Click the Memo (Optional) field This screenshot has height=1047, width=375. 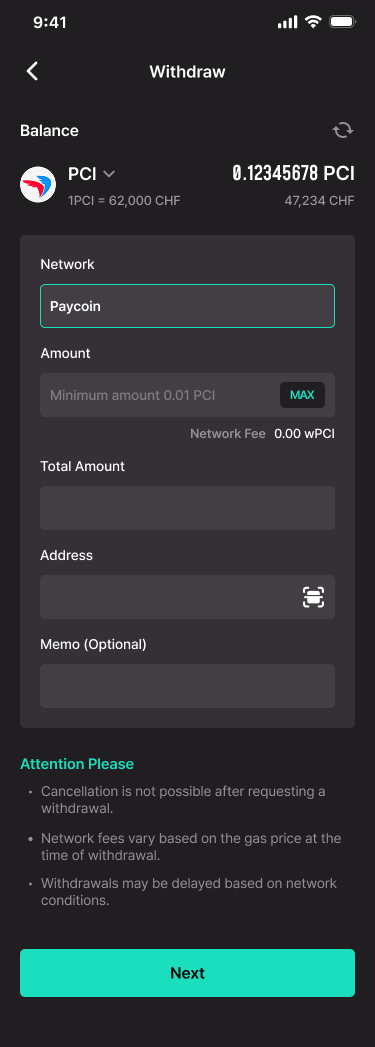point(188,686)
